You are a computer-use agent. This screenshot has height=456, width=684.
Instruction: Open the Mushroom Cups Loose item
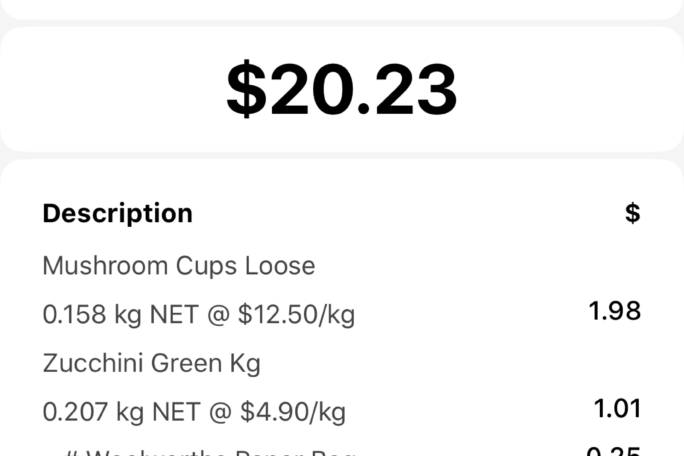tap(178, 266)
